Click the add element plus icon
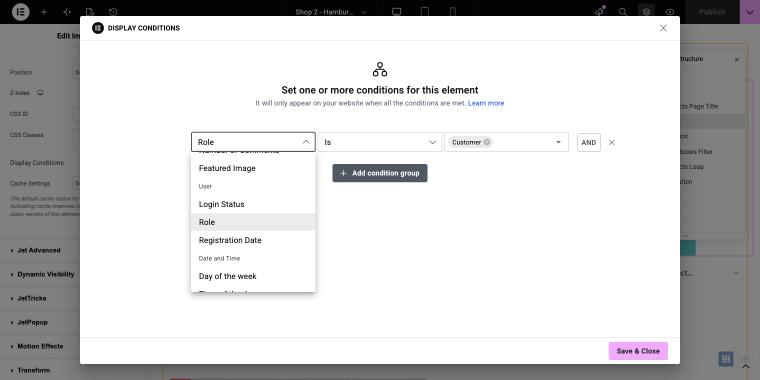Image resolution: width=760 pixels, height=380 pixels. pos(44,12)
